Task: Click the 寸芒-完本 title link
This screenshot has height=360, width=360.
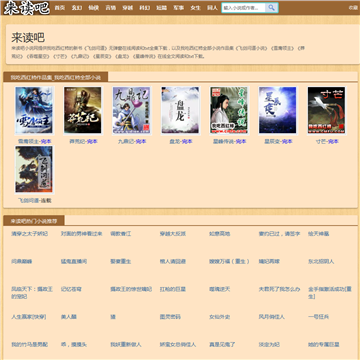Action: [x=327, y=141]
